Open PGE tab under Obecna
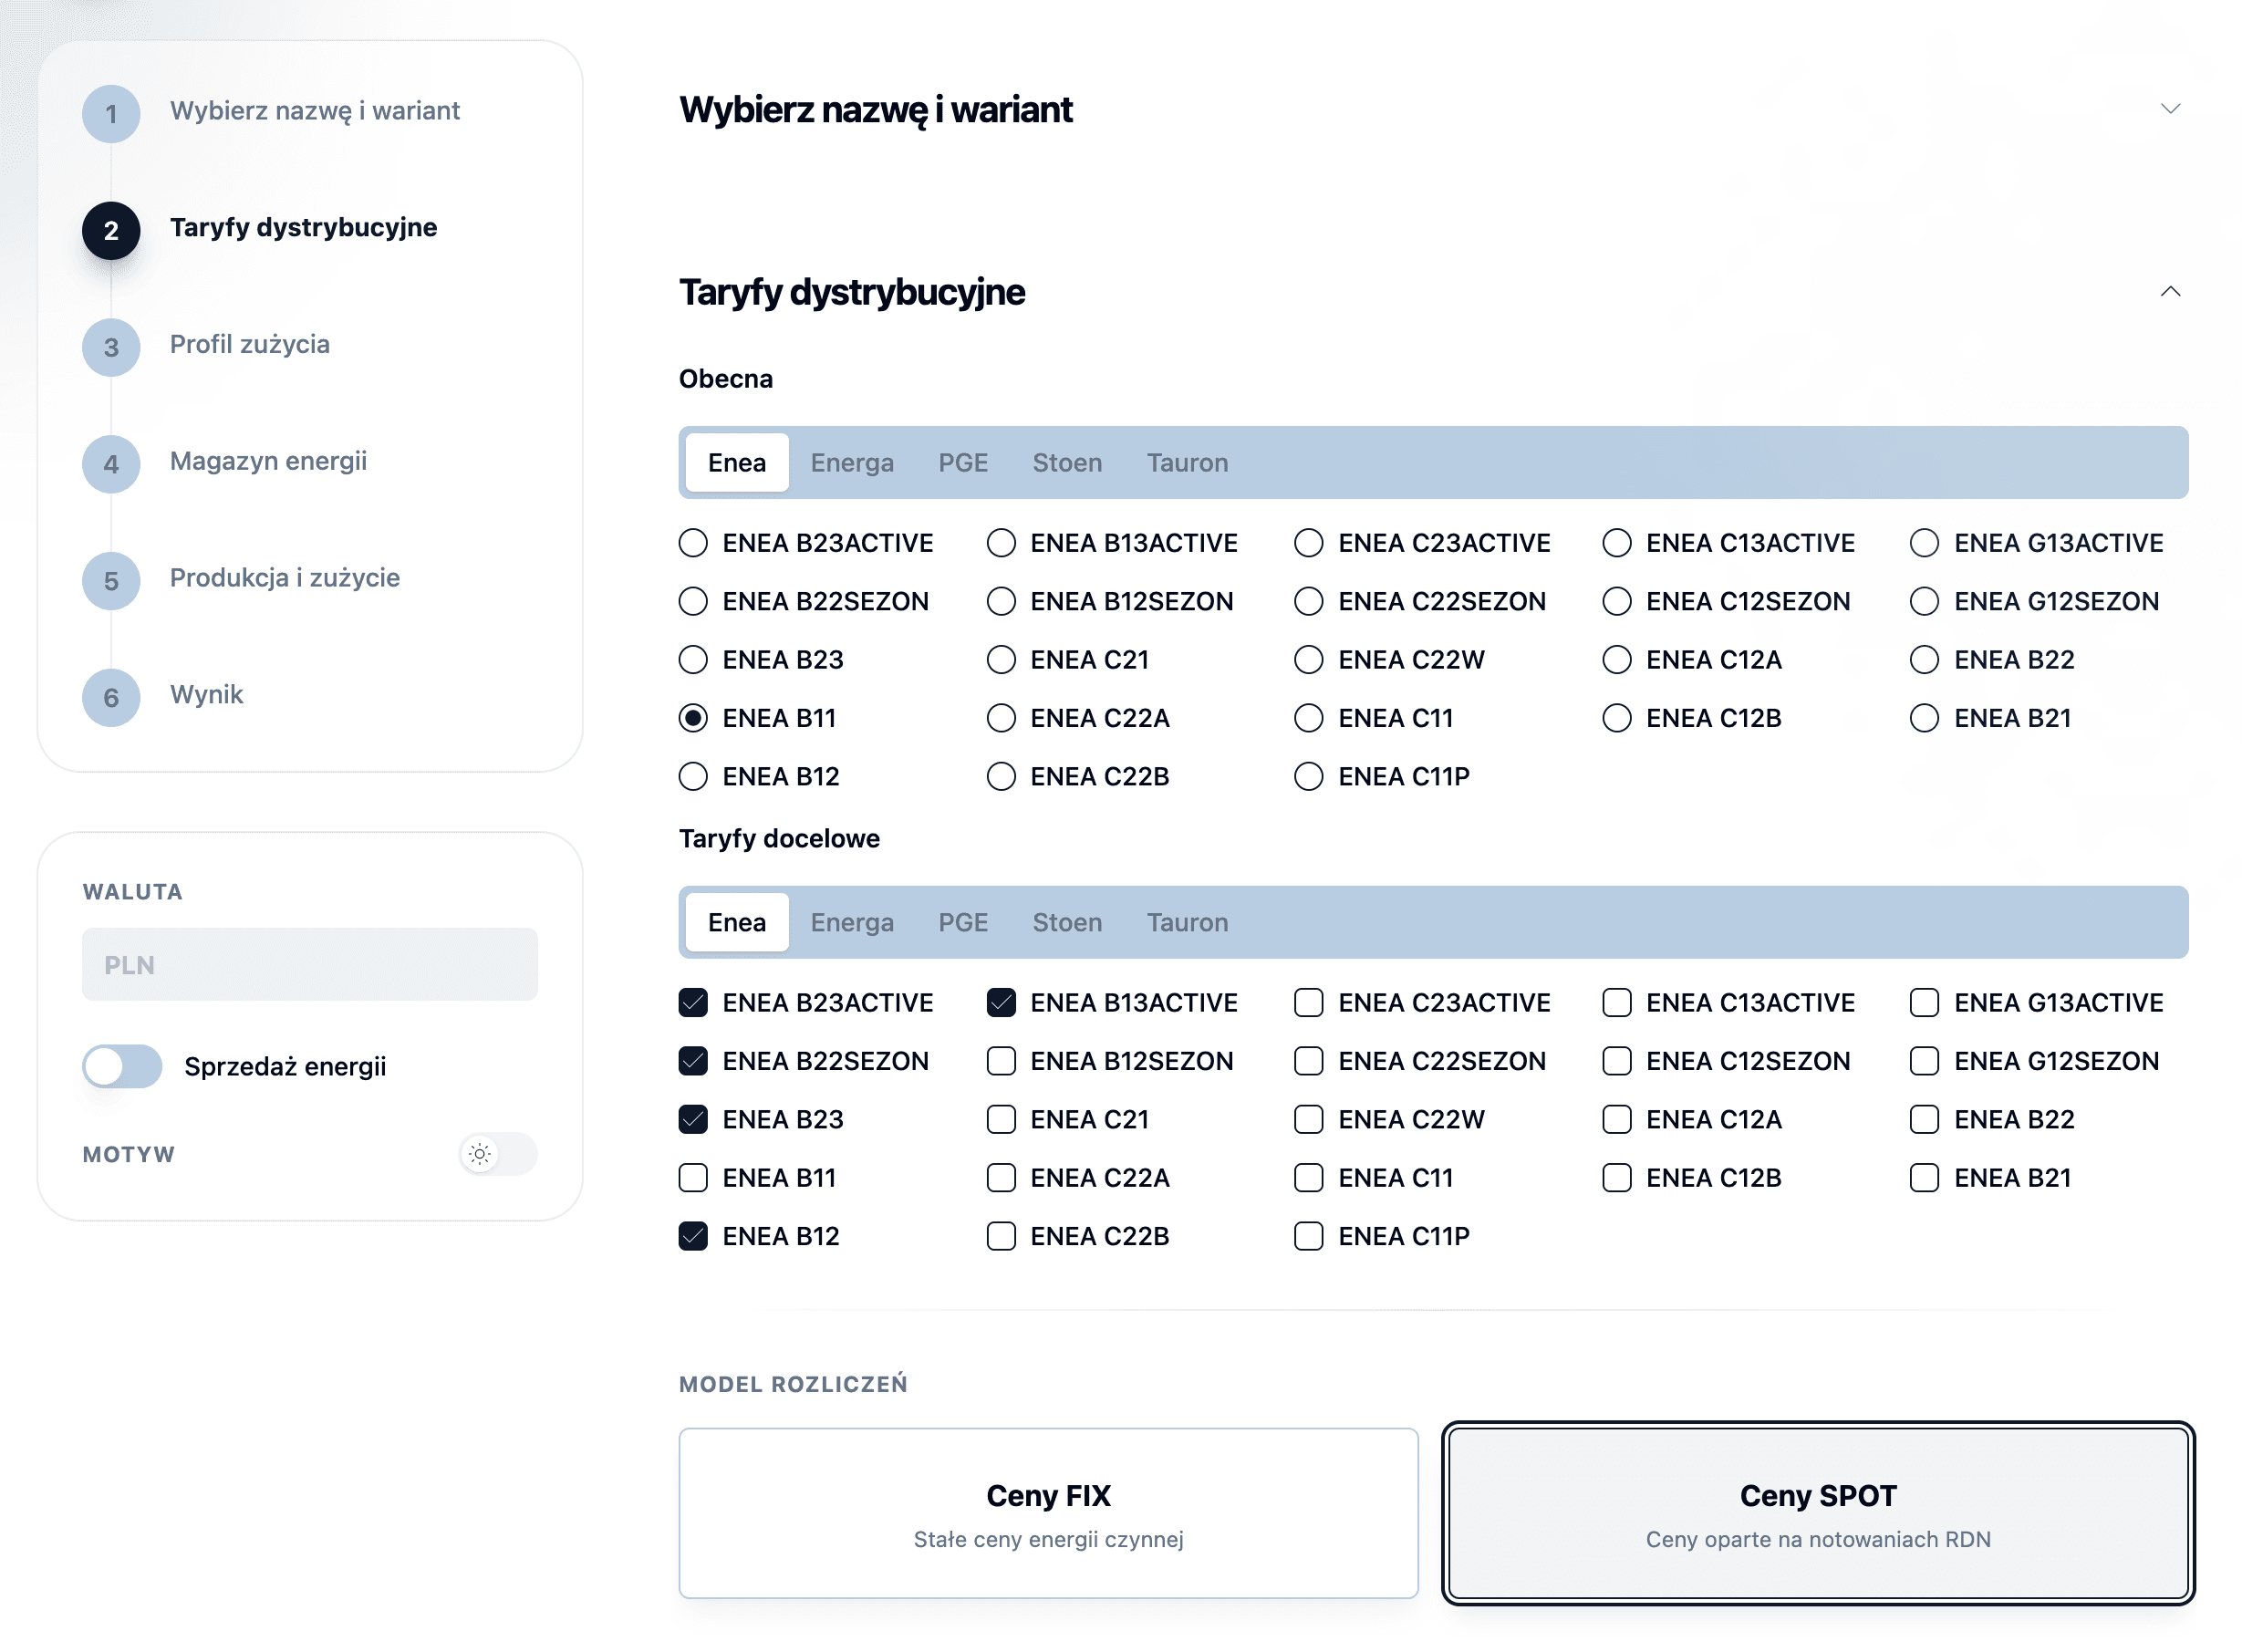 click(962, 463)
